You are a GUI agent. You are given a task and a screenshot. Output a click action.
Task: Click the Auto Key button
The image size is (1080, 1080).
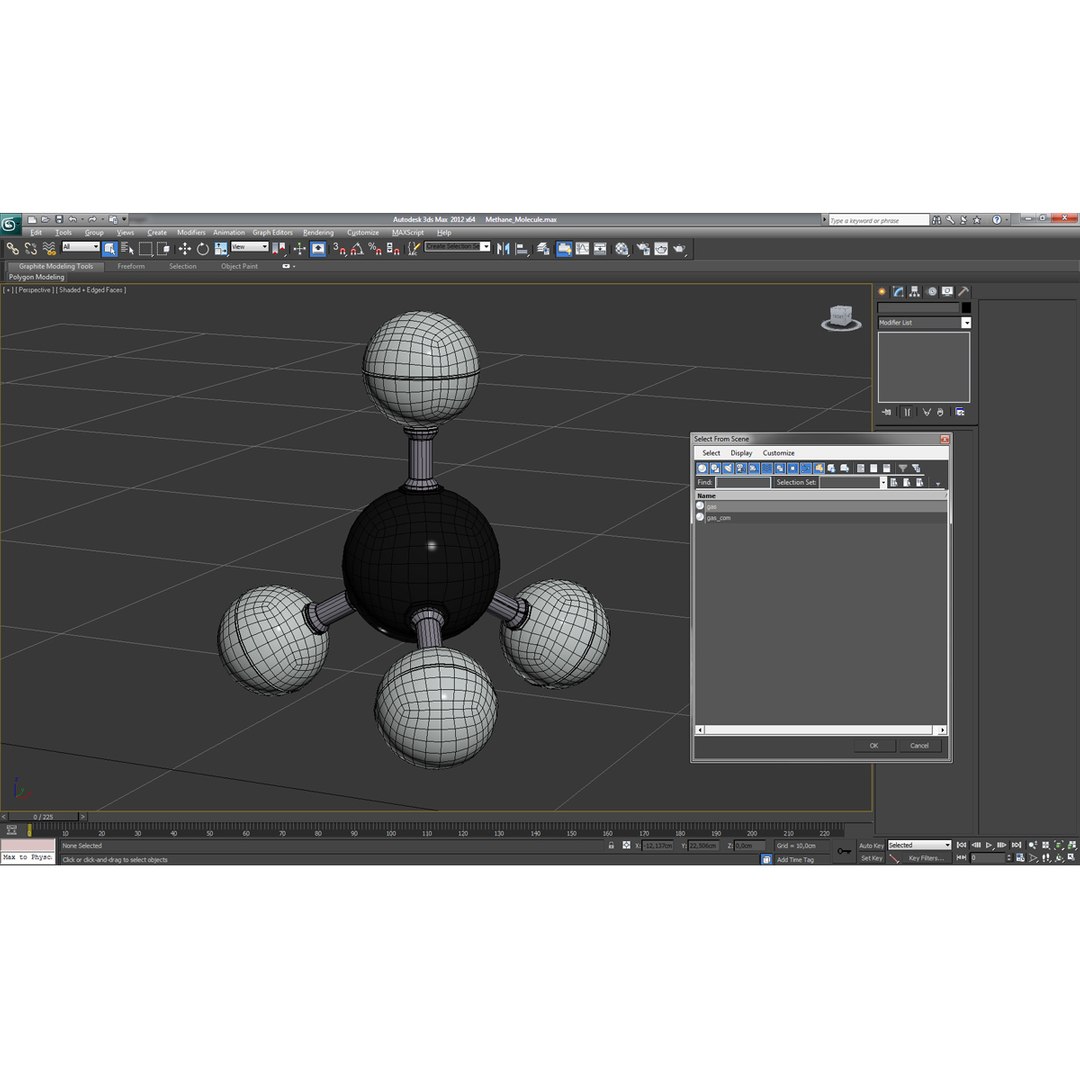871,845
